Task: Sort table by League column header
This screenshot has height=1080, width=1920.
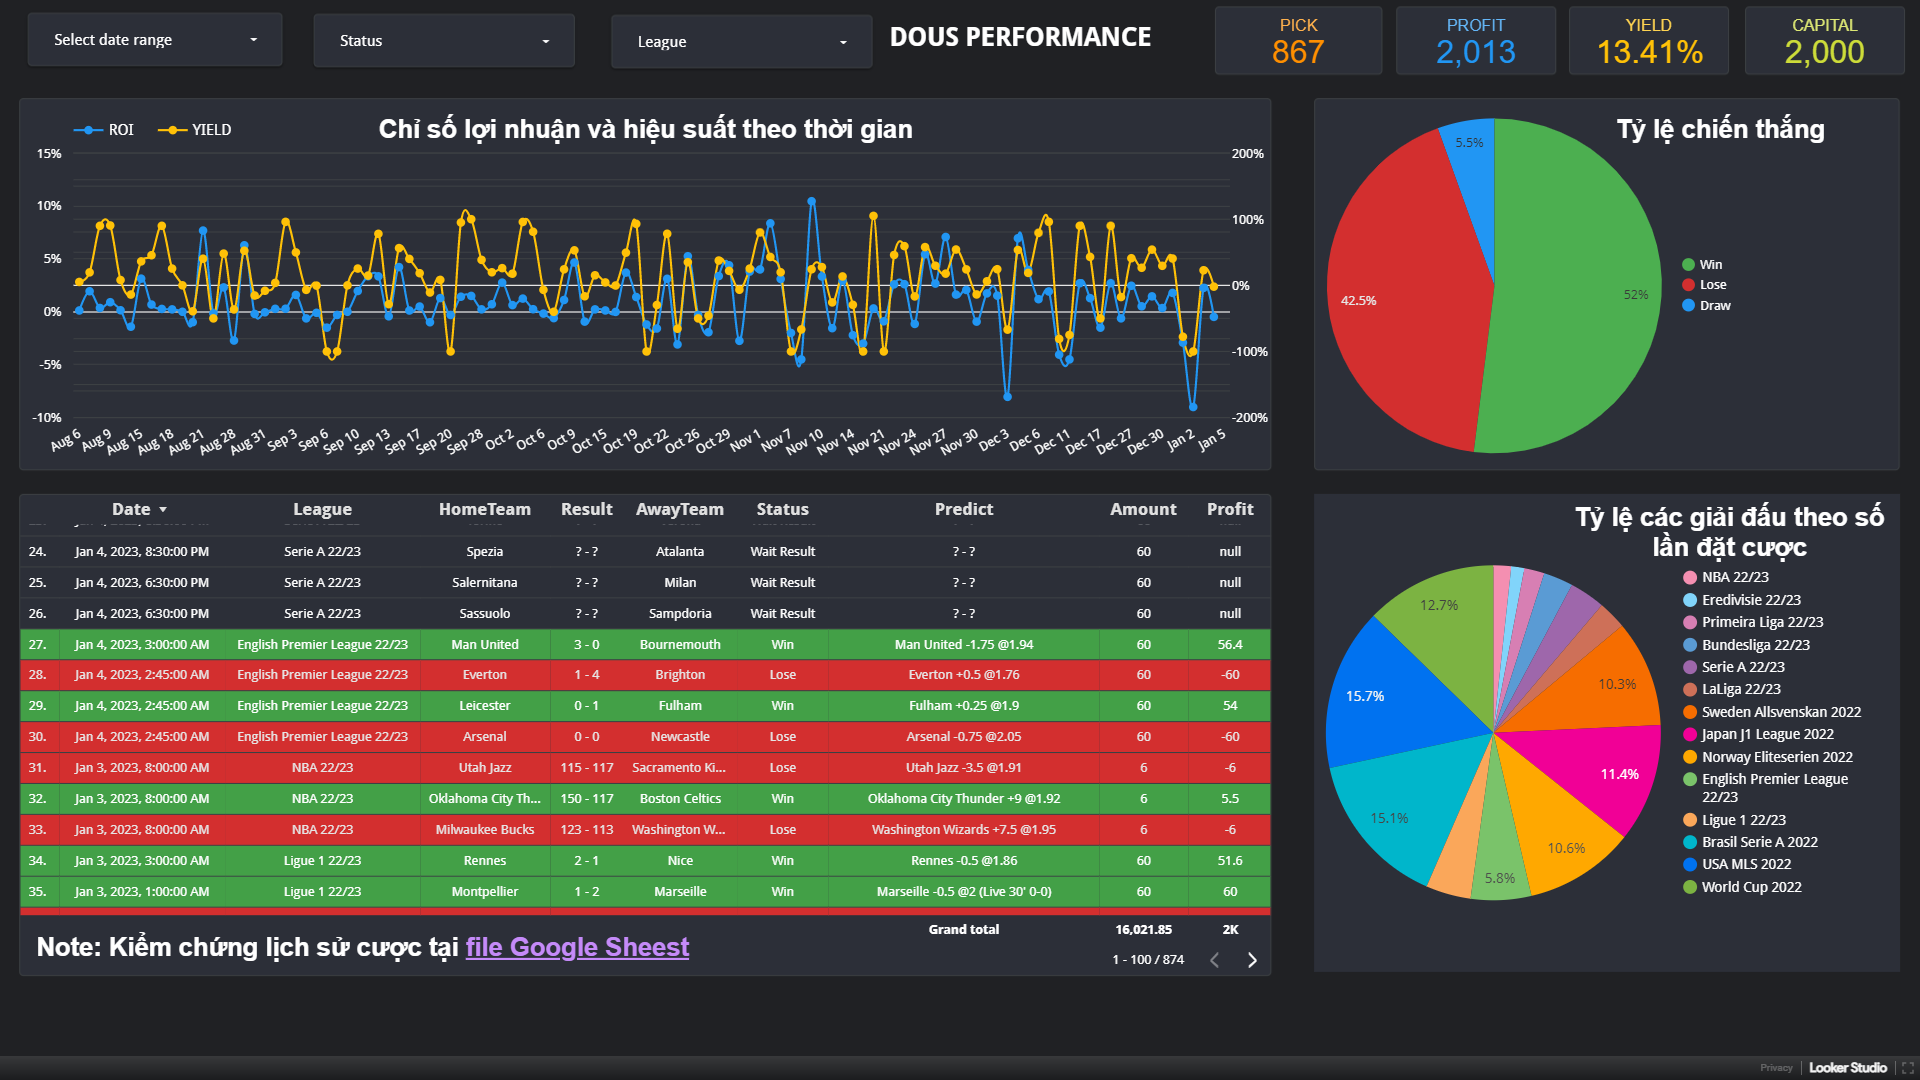Action: [x=322, y=509]
